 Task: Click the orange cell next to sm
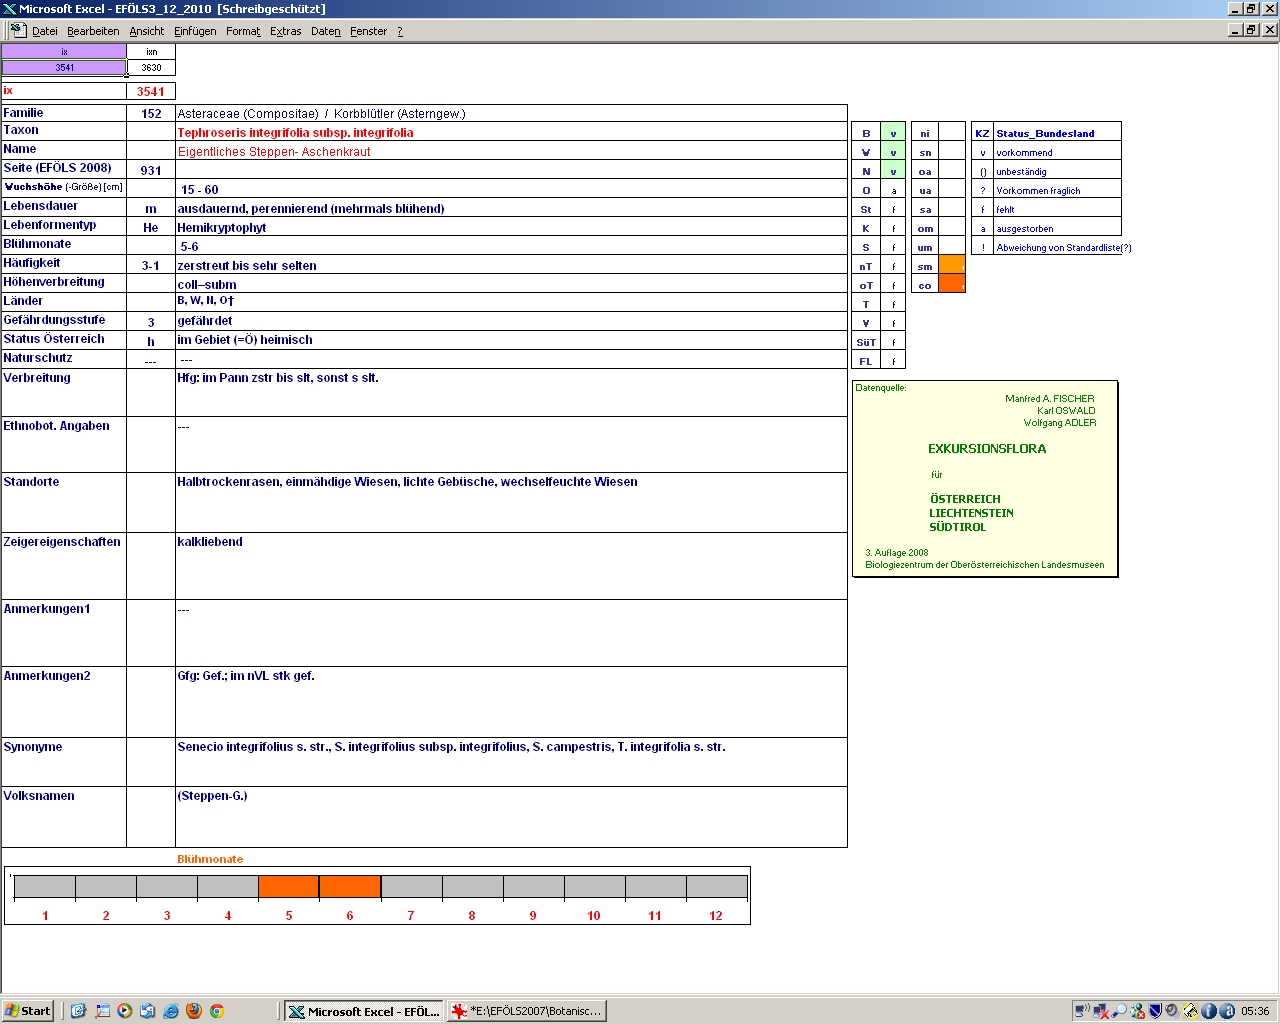tap(952, 266)
